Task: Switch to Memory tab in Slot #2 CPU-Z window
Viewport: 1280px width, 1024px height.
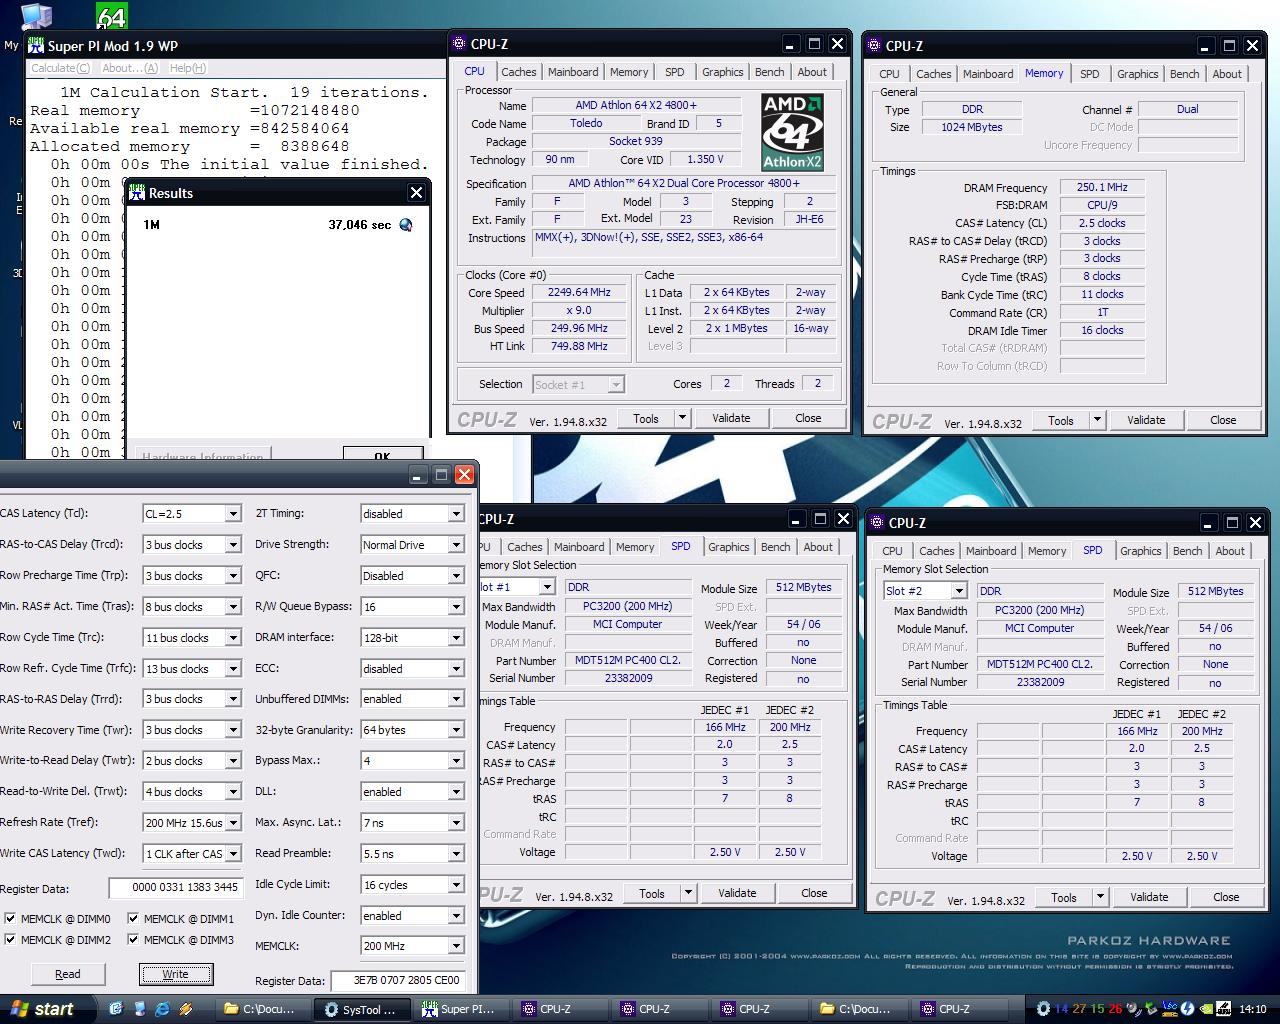Action: pos(1047,551)
